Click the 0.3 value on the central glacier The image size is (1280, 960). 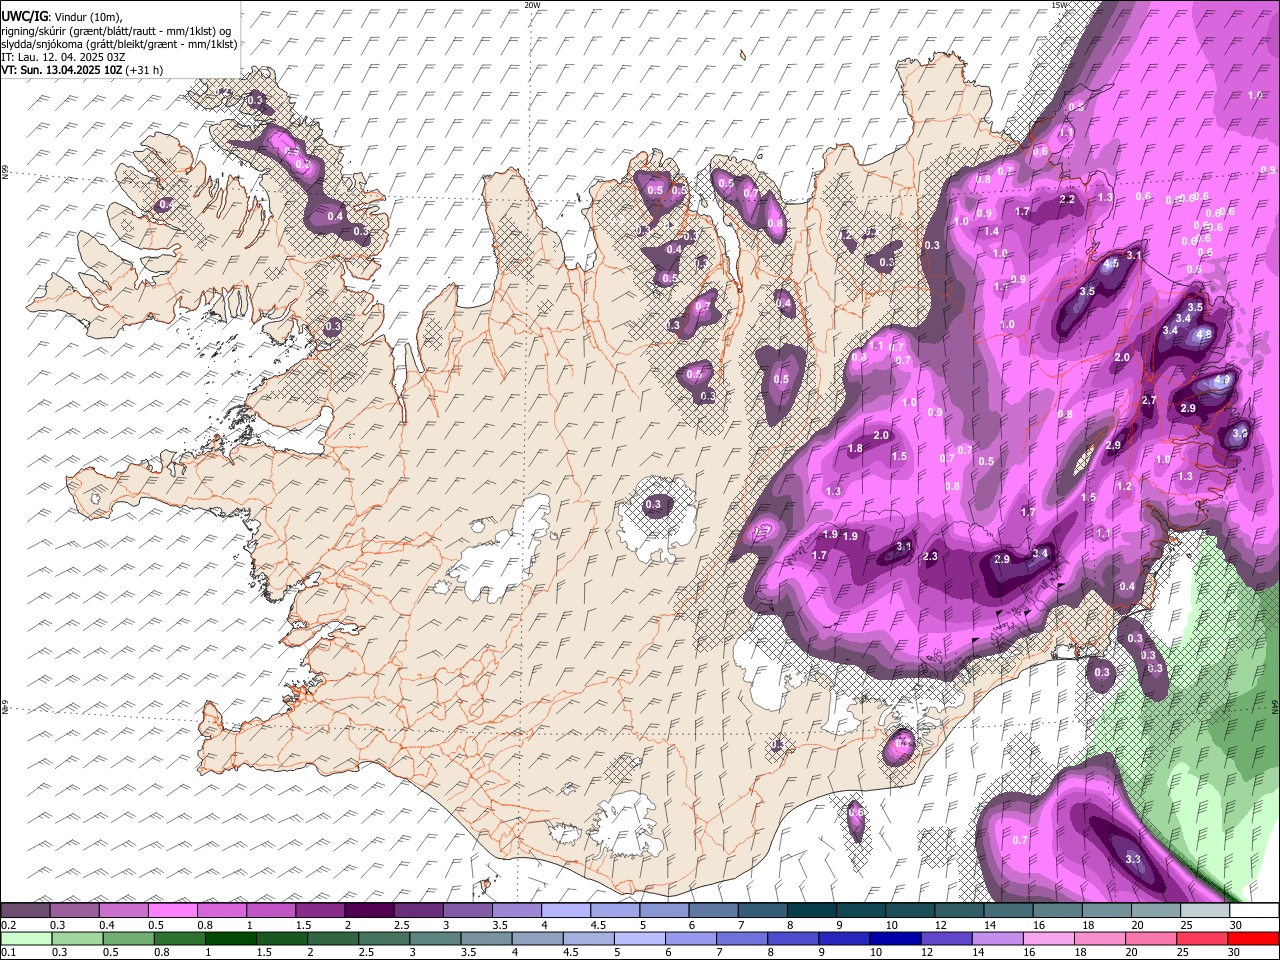pos(654,504)
